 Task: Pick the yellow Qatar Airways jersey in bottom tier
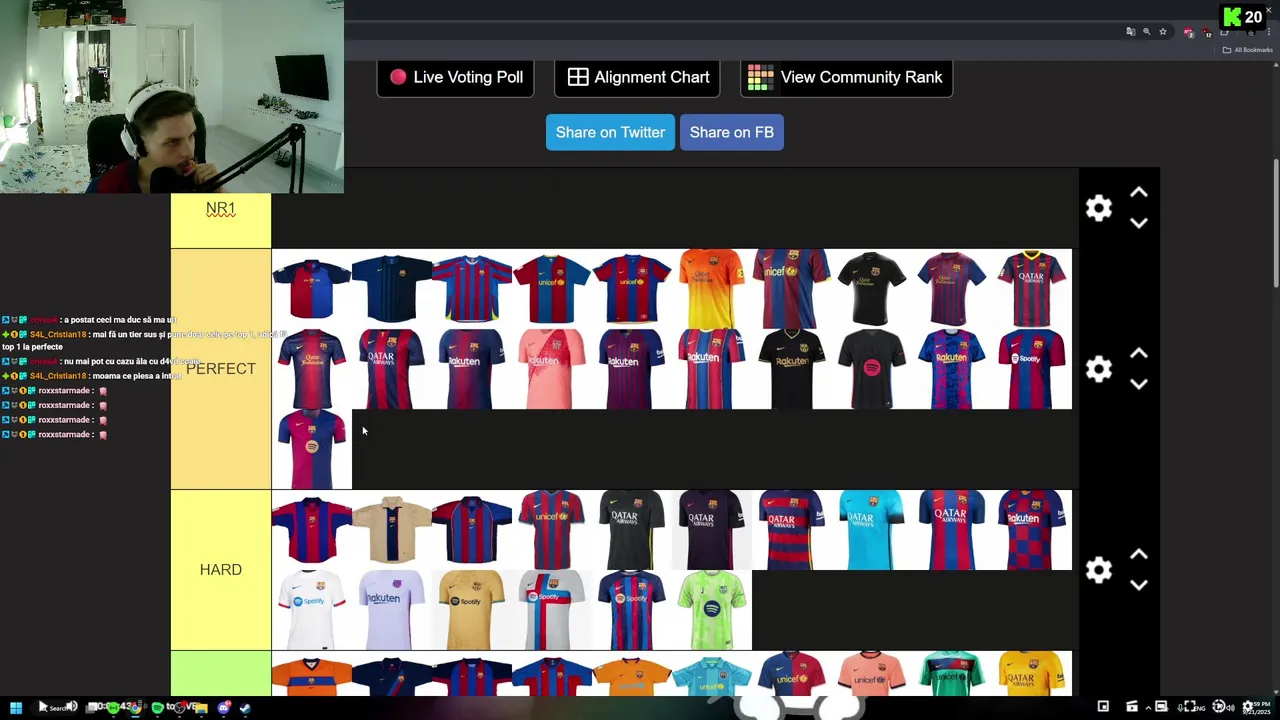point(1032,673)
